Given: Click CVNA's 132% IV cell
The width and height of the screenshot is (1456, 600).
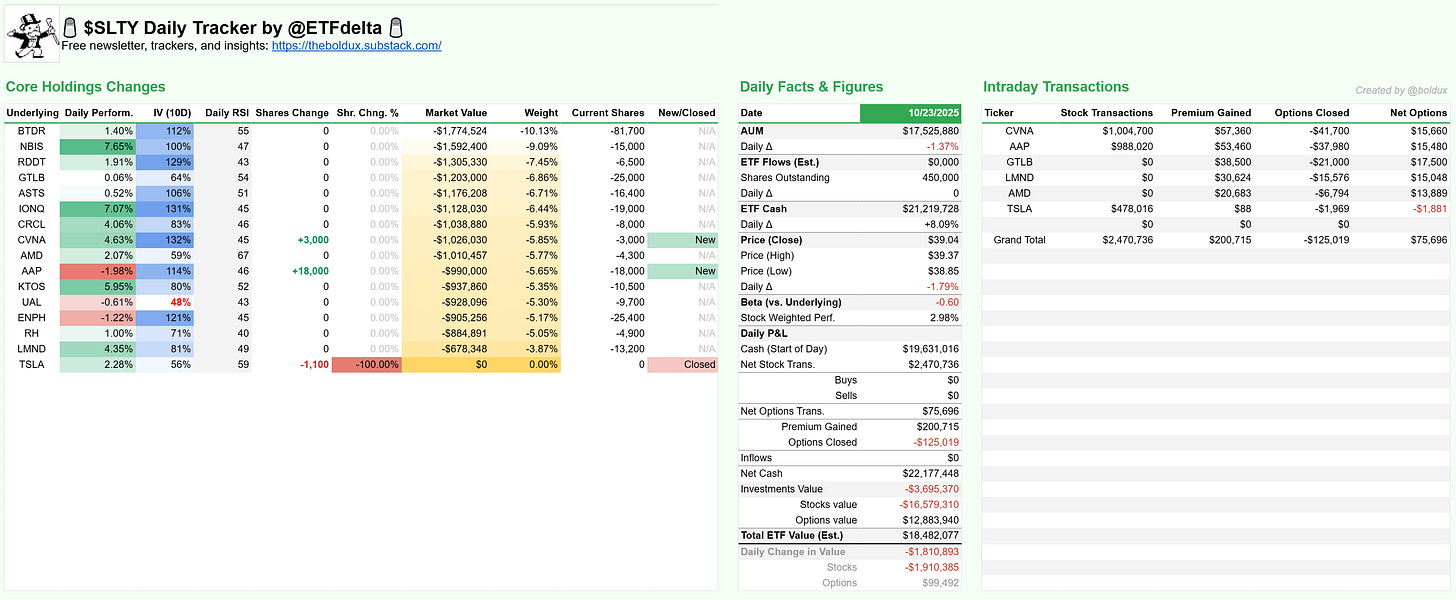Looking at the screenshot, I should (165, 240).
